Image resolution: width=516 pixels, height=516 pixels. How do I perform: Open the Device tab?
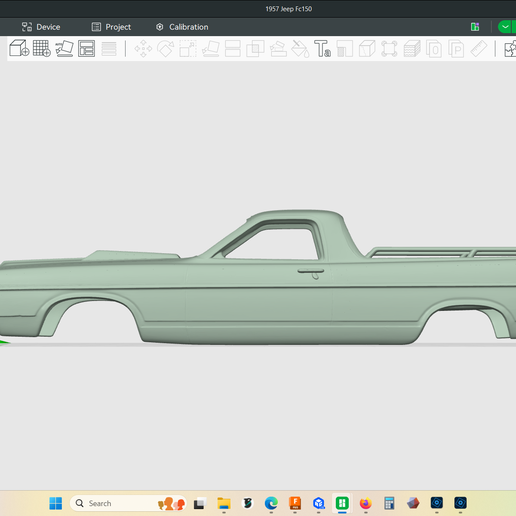(x=41, y=27)
